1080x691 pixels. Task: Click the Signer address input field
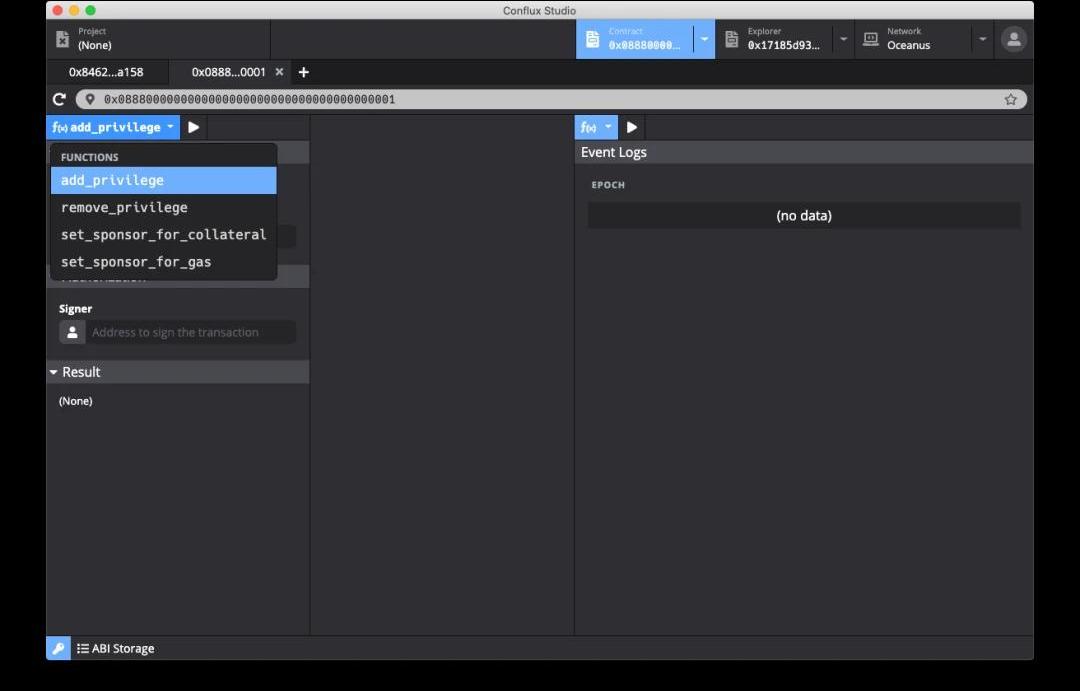[x=190, y=332]
